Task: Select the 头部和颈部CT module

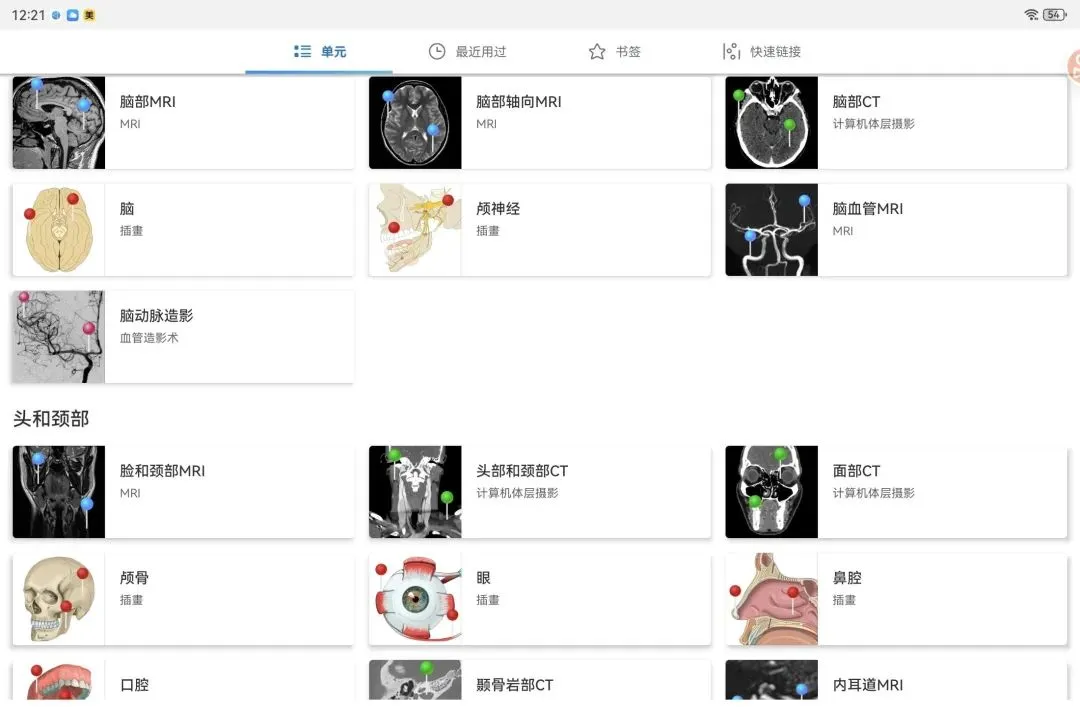Action: click(x=539, y=491)
